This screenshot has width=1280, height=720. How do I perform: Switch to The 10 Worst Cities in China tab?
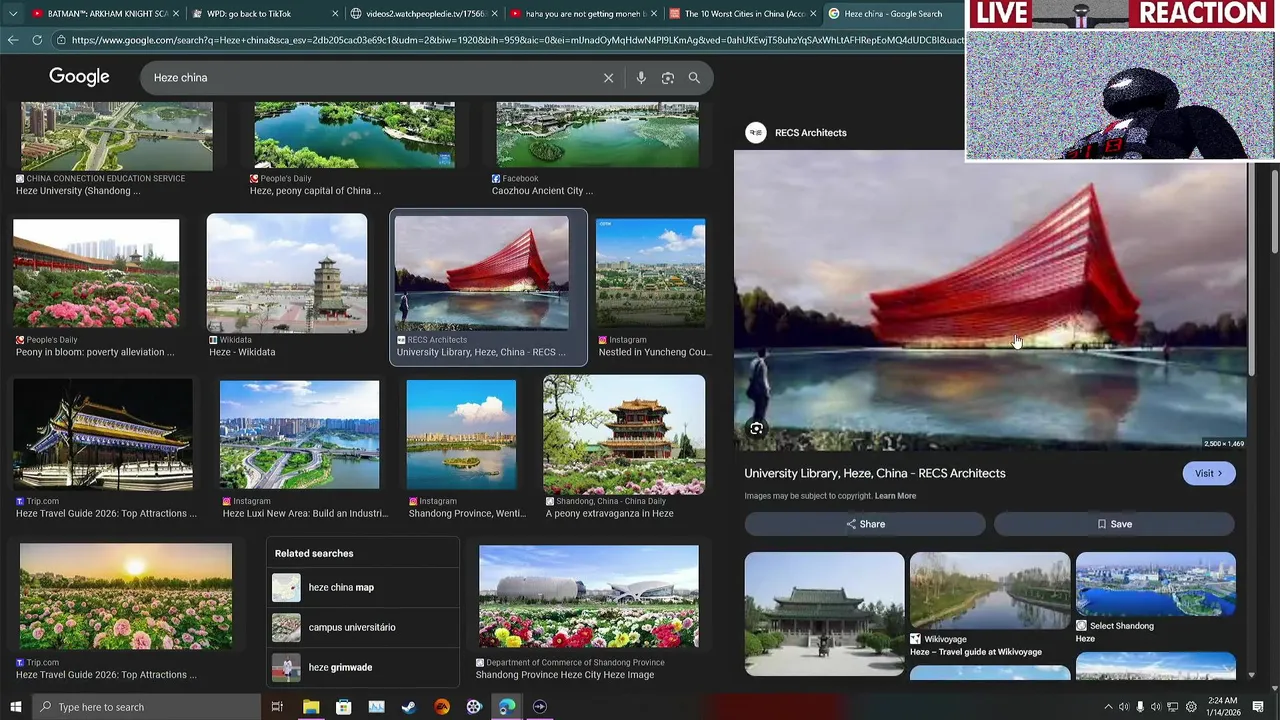[x=743, y=14]
